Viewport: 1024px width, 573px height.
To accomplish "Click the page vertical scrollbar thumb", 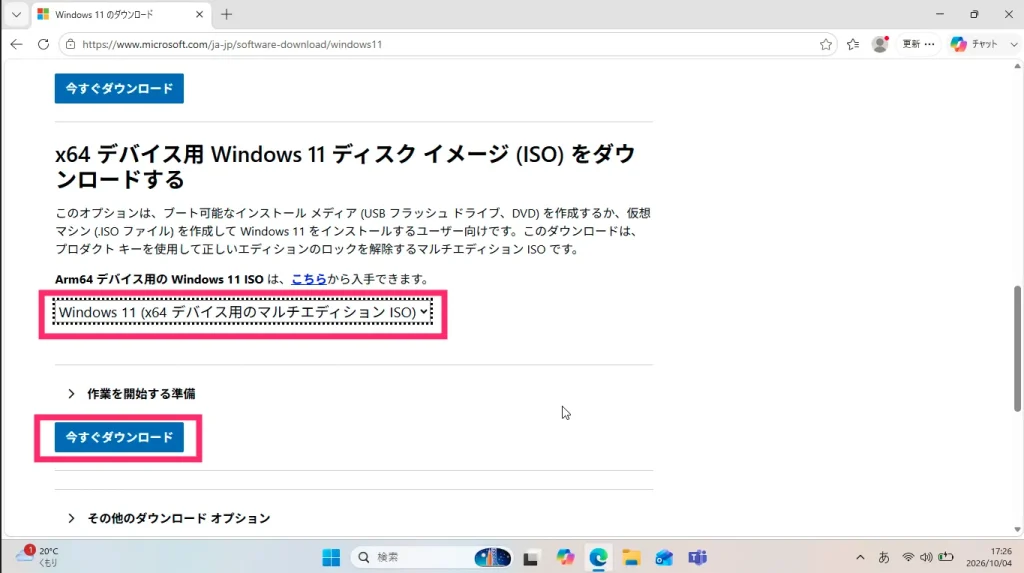I will coord(1017,349).
